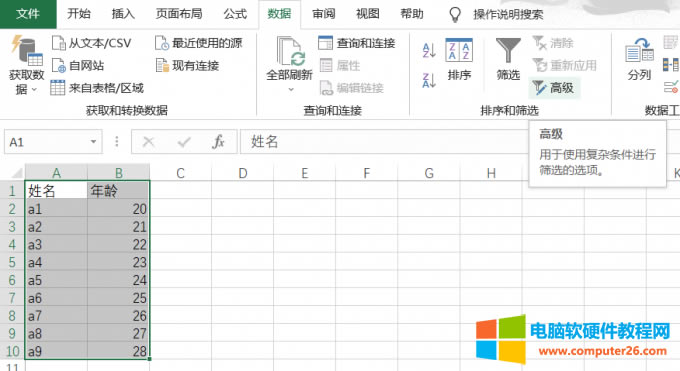This screenshot has width=680, height=371.
Task: Import data from web (自网站)
Action: point(78,66)
